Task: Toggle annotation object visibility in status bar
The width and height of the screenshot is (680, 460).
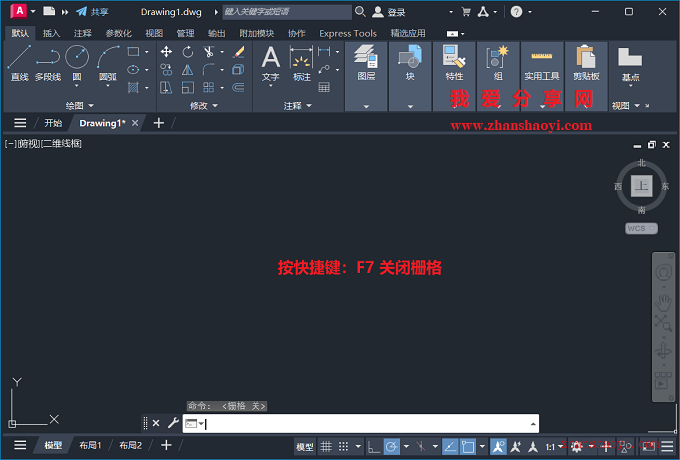Action: pos(498,446)
